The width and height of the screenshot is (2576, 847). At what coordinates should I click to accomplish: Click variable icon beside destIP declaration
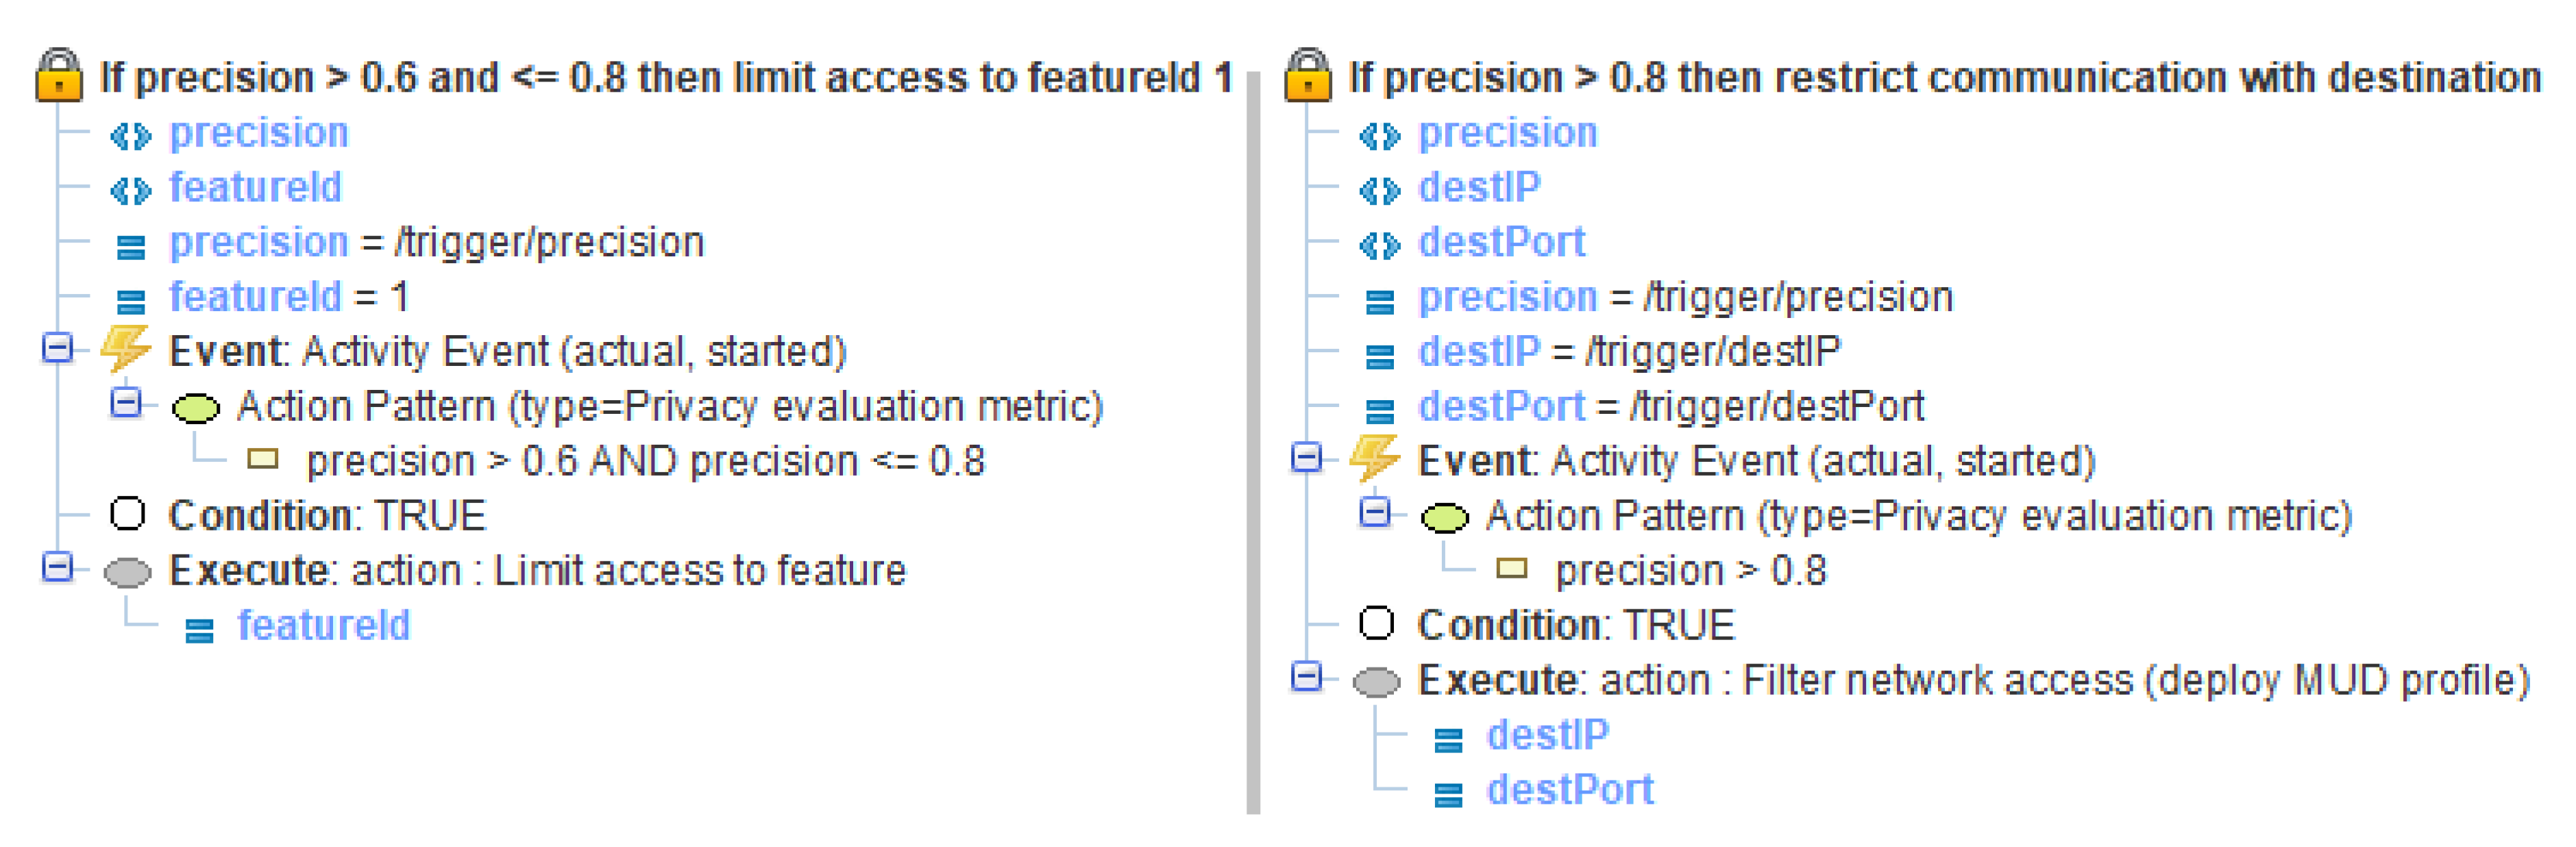click(x=1380, y=189)
